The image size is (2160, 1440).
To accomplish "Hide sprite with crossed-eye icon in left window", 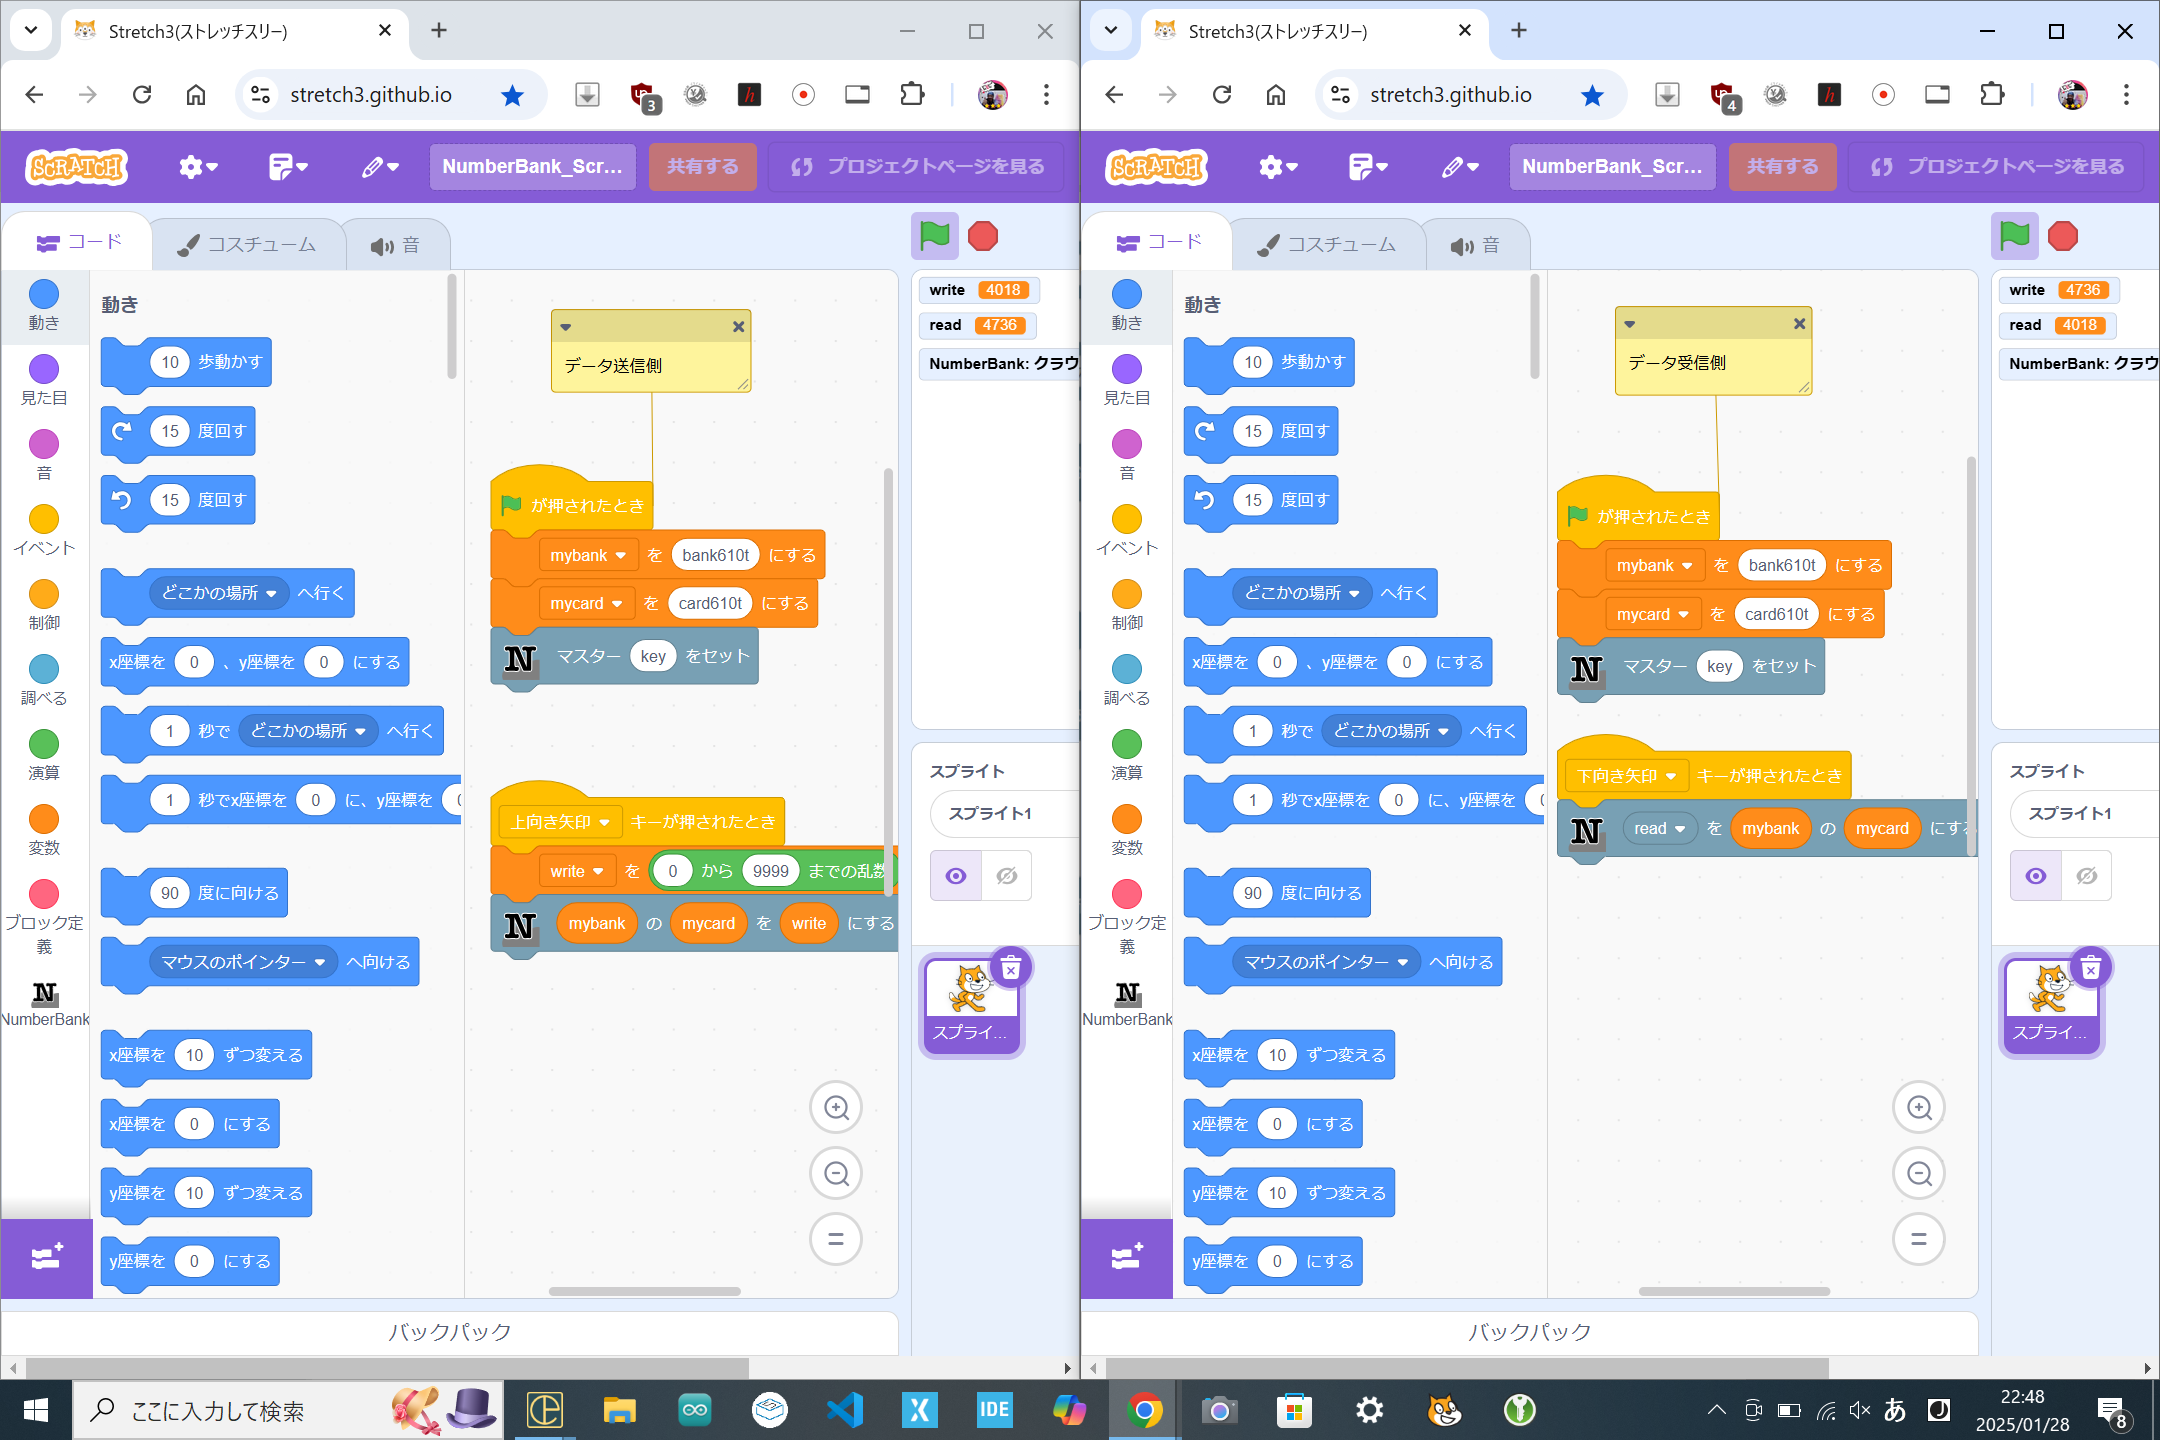I will 1007,876.
